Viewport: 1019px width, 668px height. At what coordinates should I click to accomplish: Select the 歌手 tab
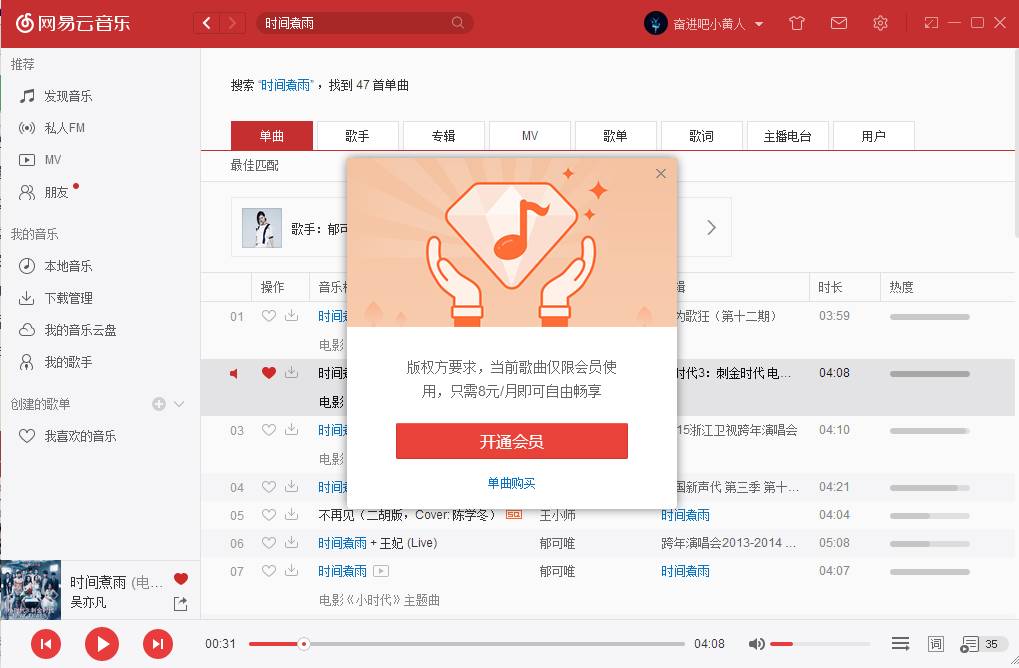357,136
